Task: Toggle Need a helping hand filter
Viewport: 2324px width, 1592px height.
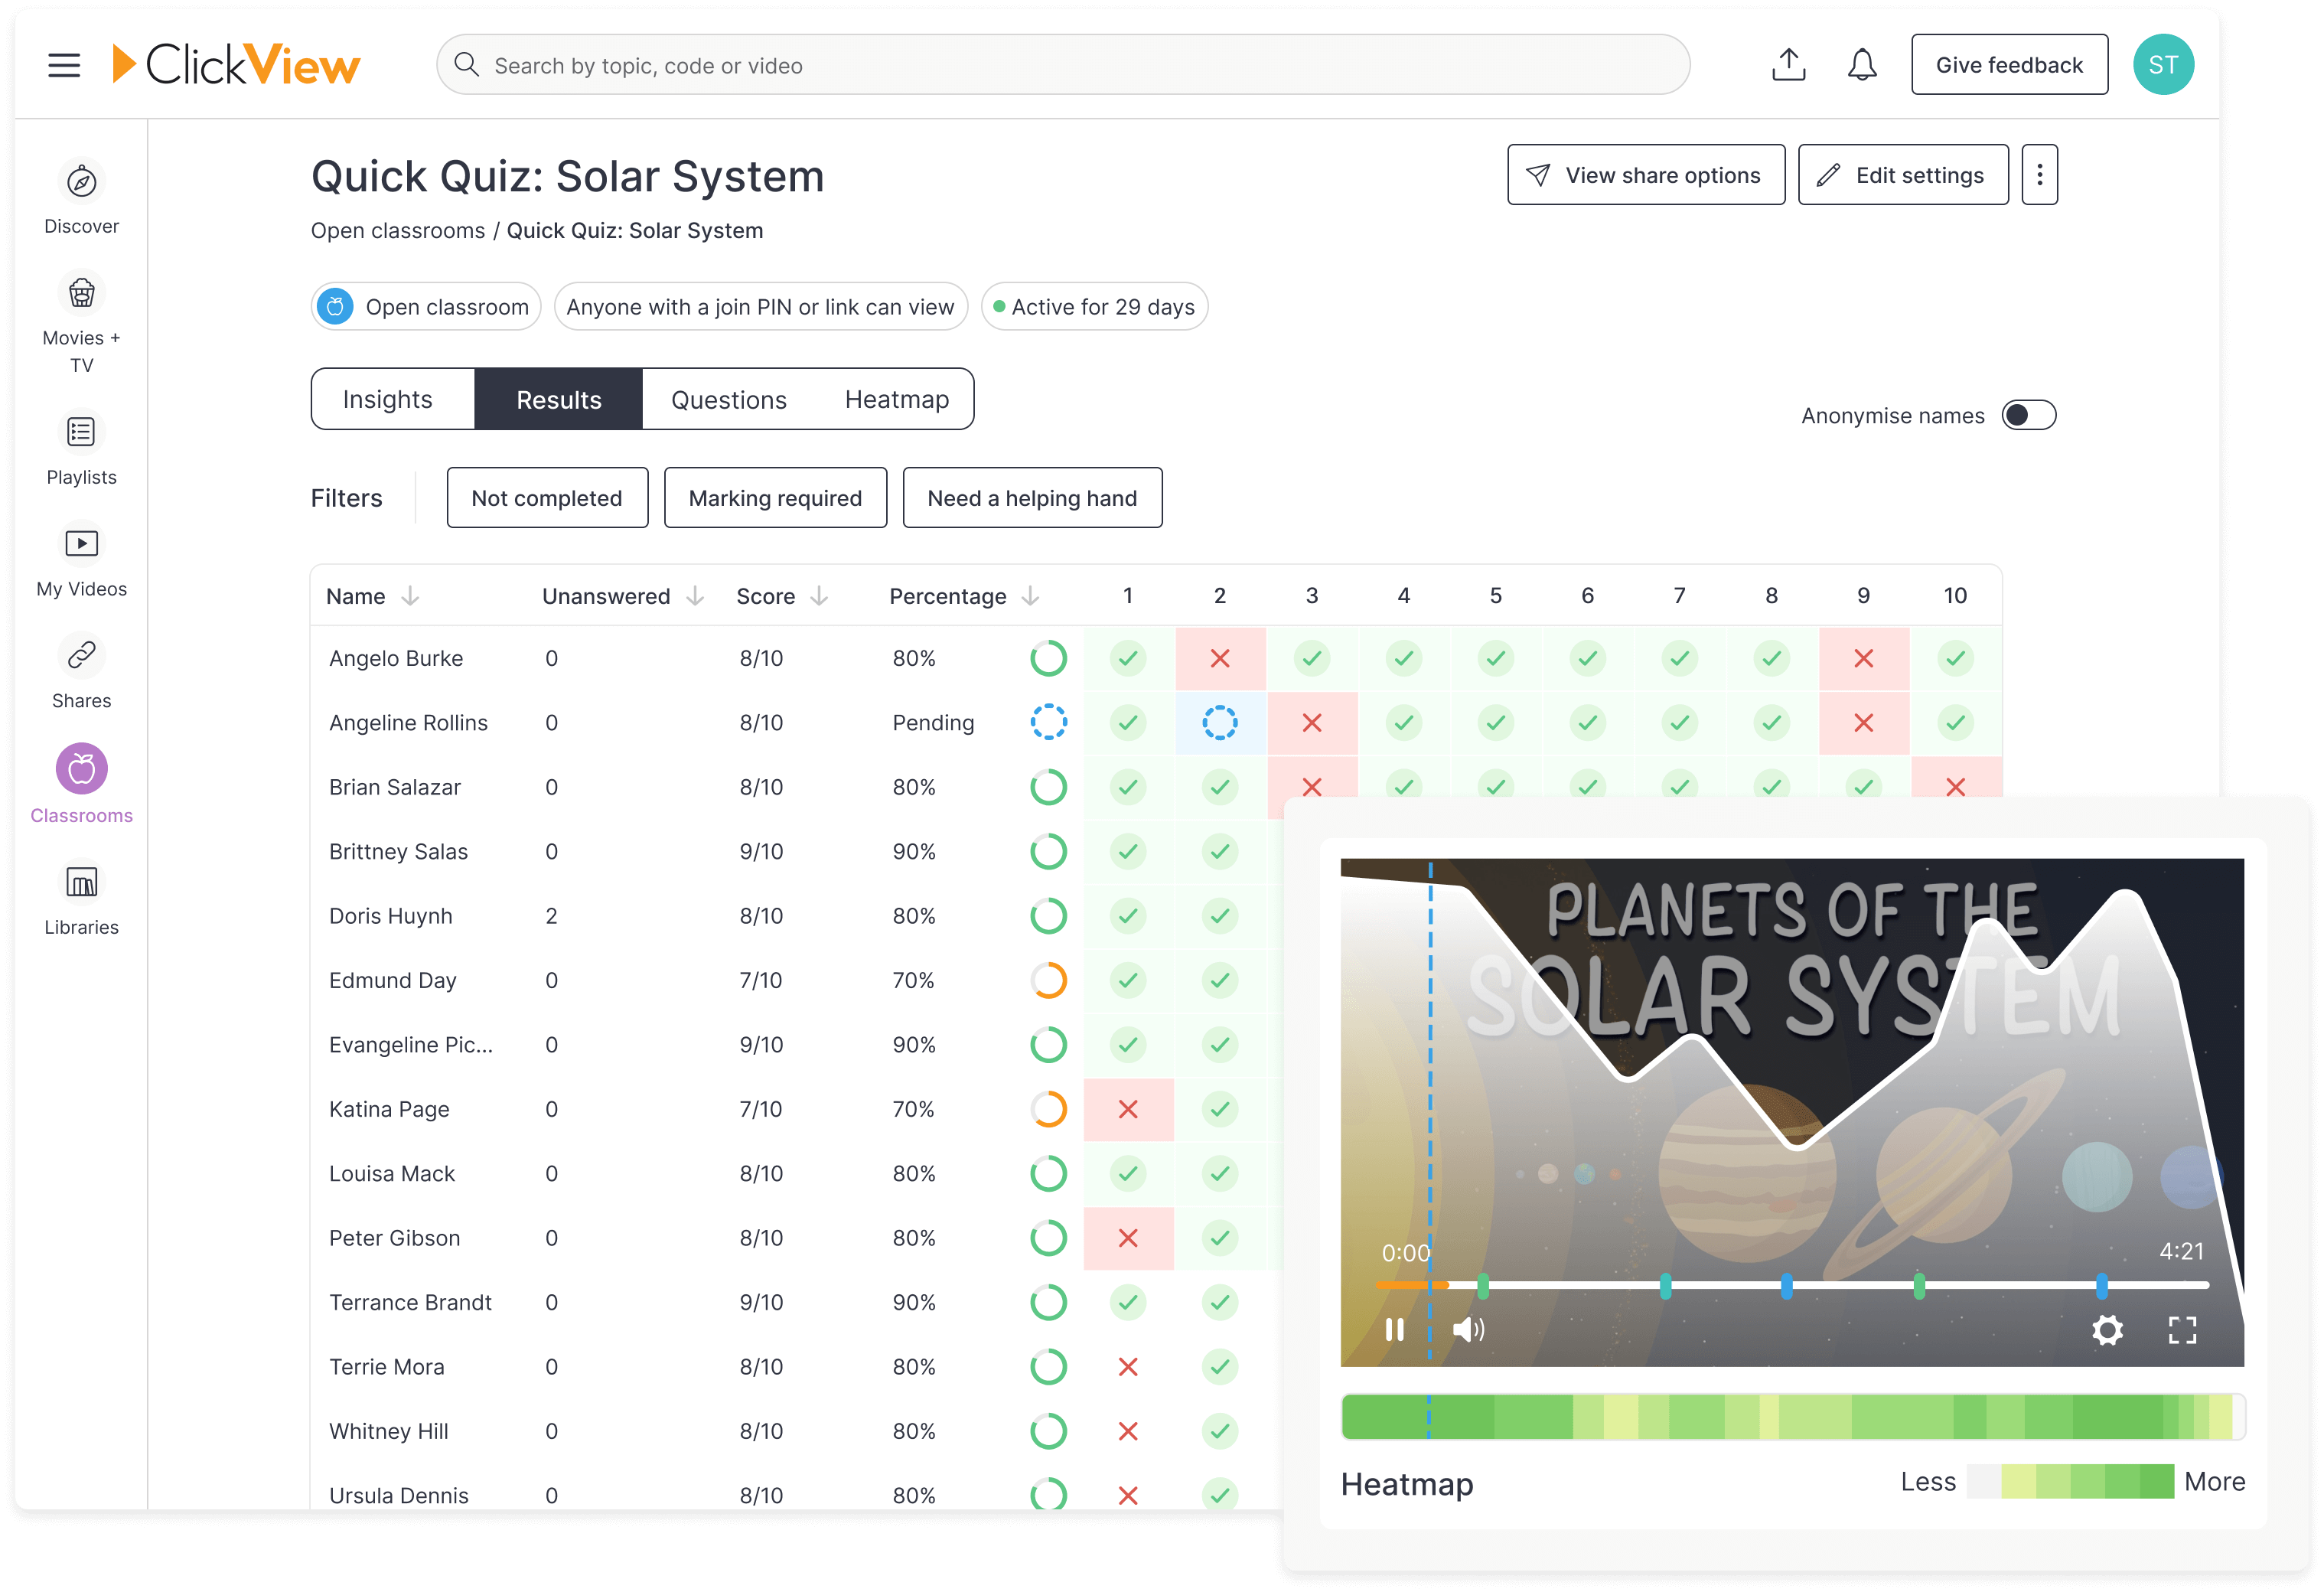Action: [1032, 498]
